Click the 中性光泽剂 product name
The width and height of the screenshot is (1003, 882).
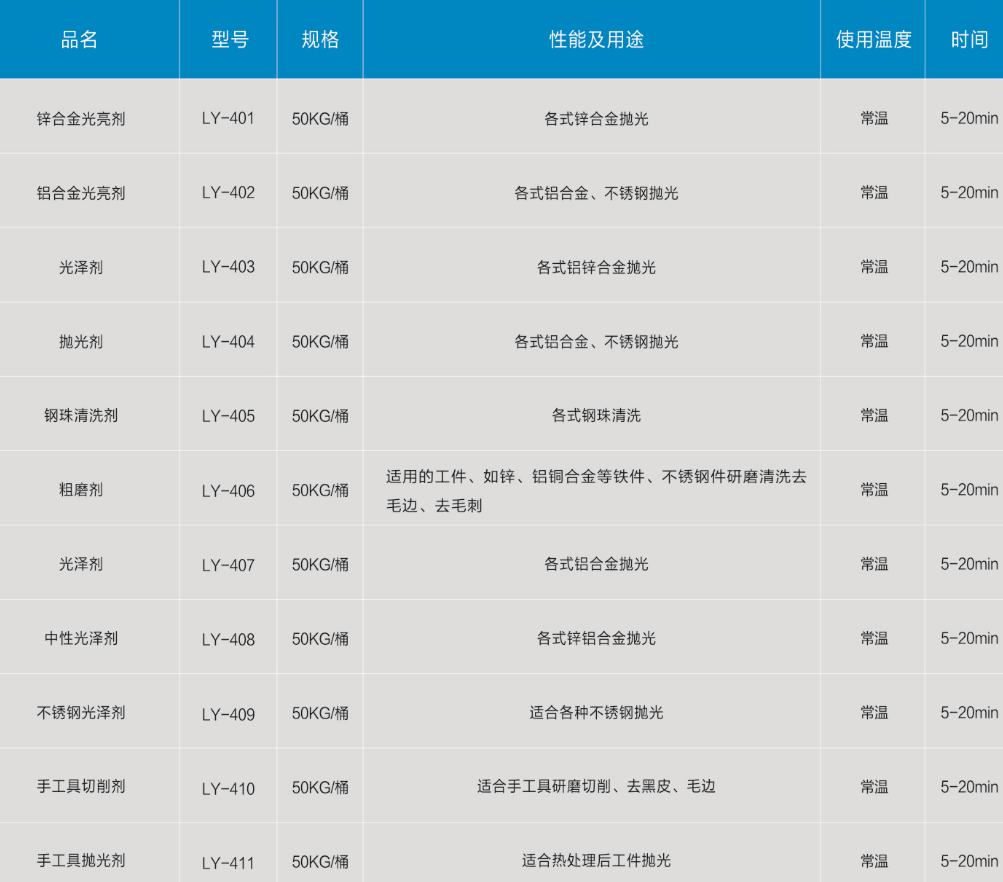[80, 638]
